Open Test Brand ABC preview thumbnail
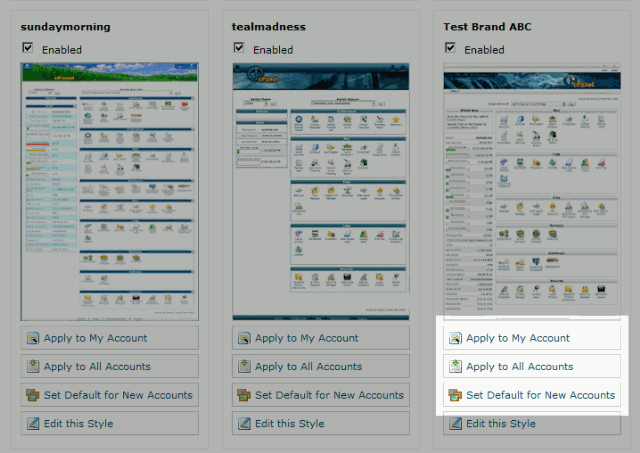 532,189
